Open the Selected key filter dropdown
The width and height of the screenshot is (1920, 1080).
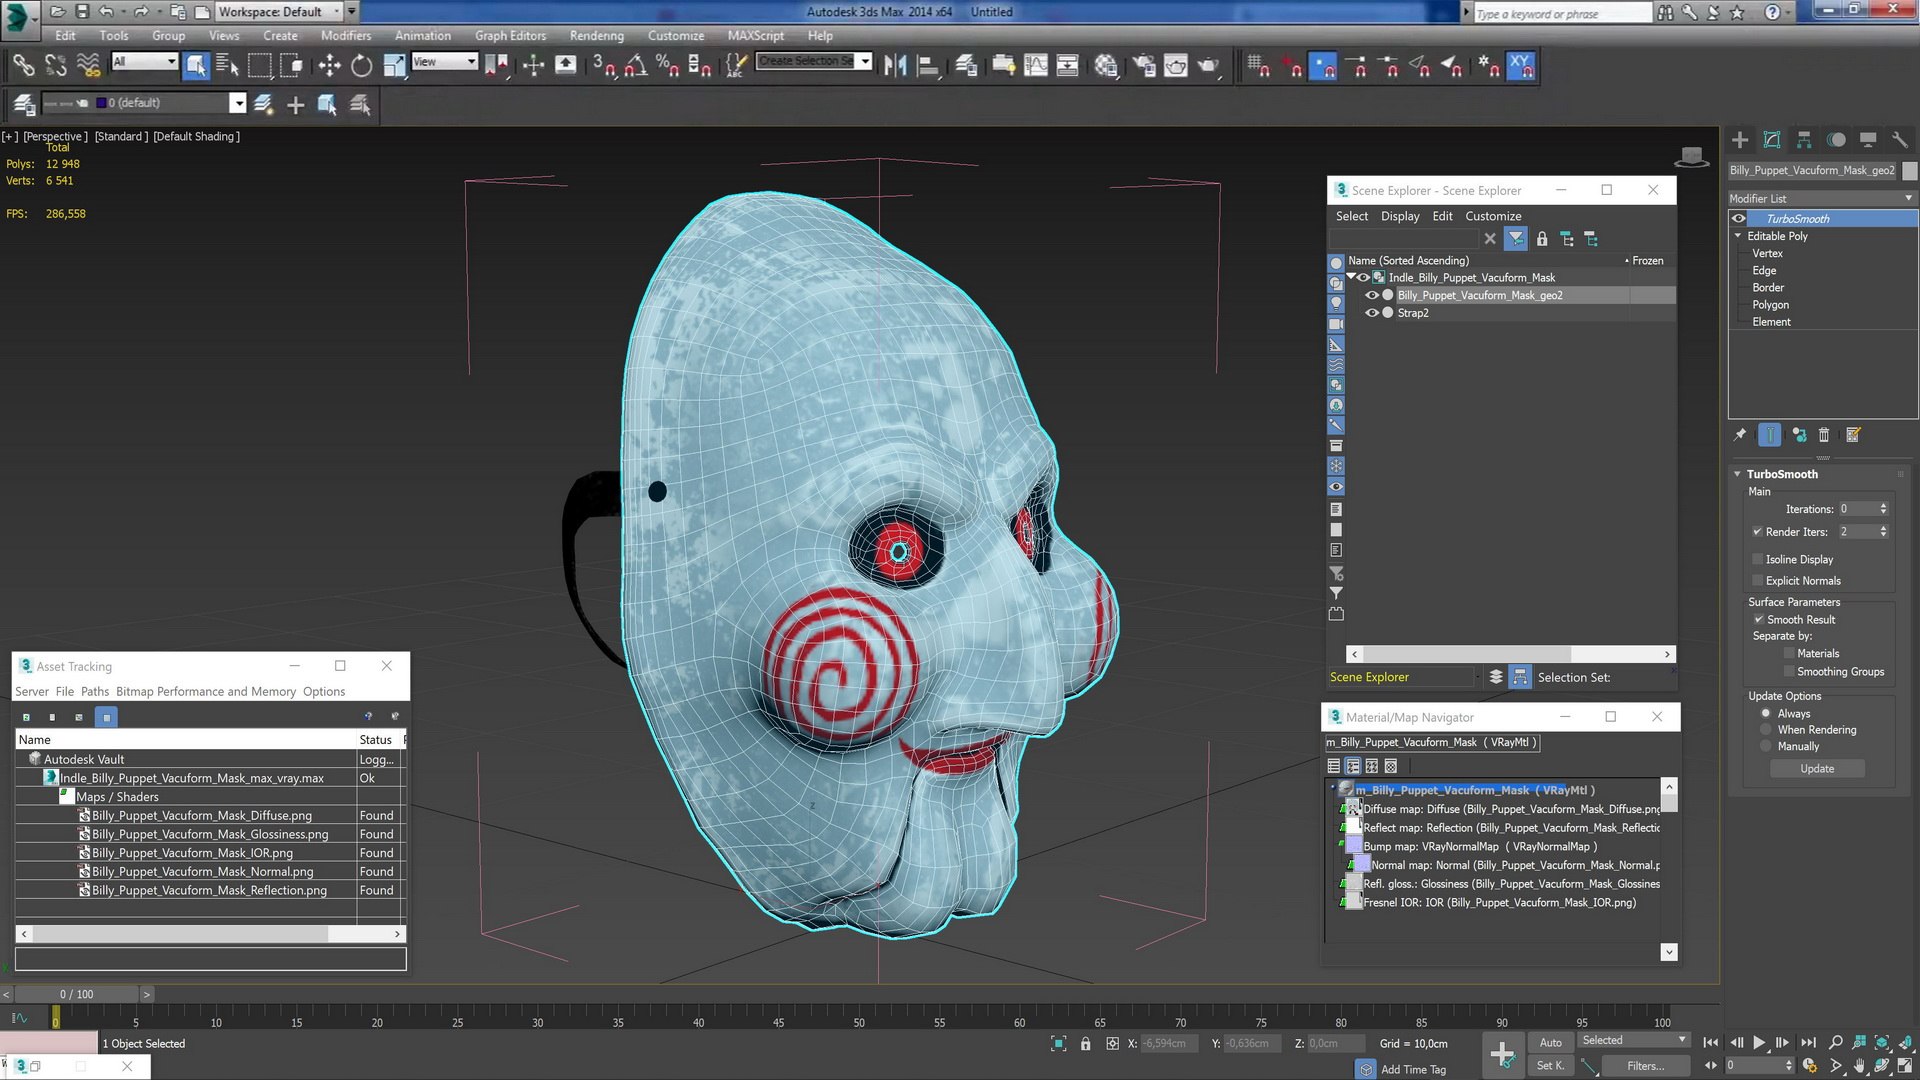tap(1634, 1041)
